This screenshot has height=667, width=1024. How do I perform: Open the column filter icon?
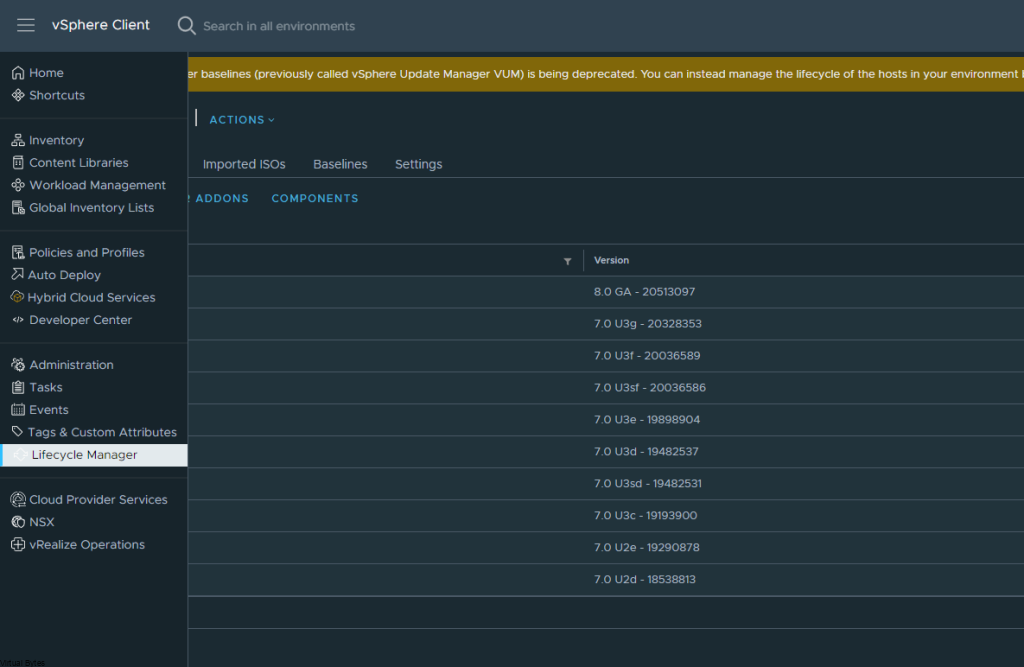point(567,261)
